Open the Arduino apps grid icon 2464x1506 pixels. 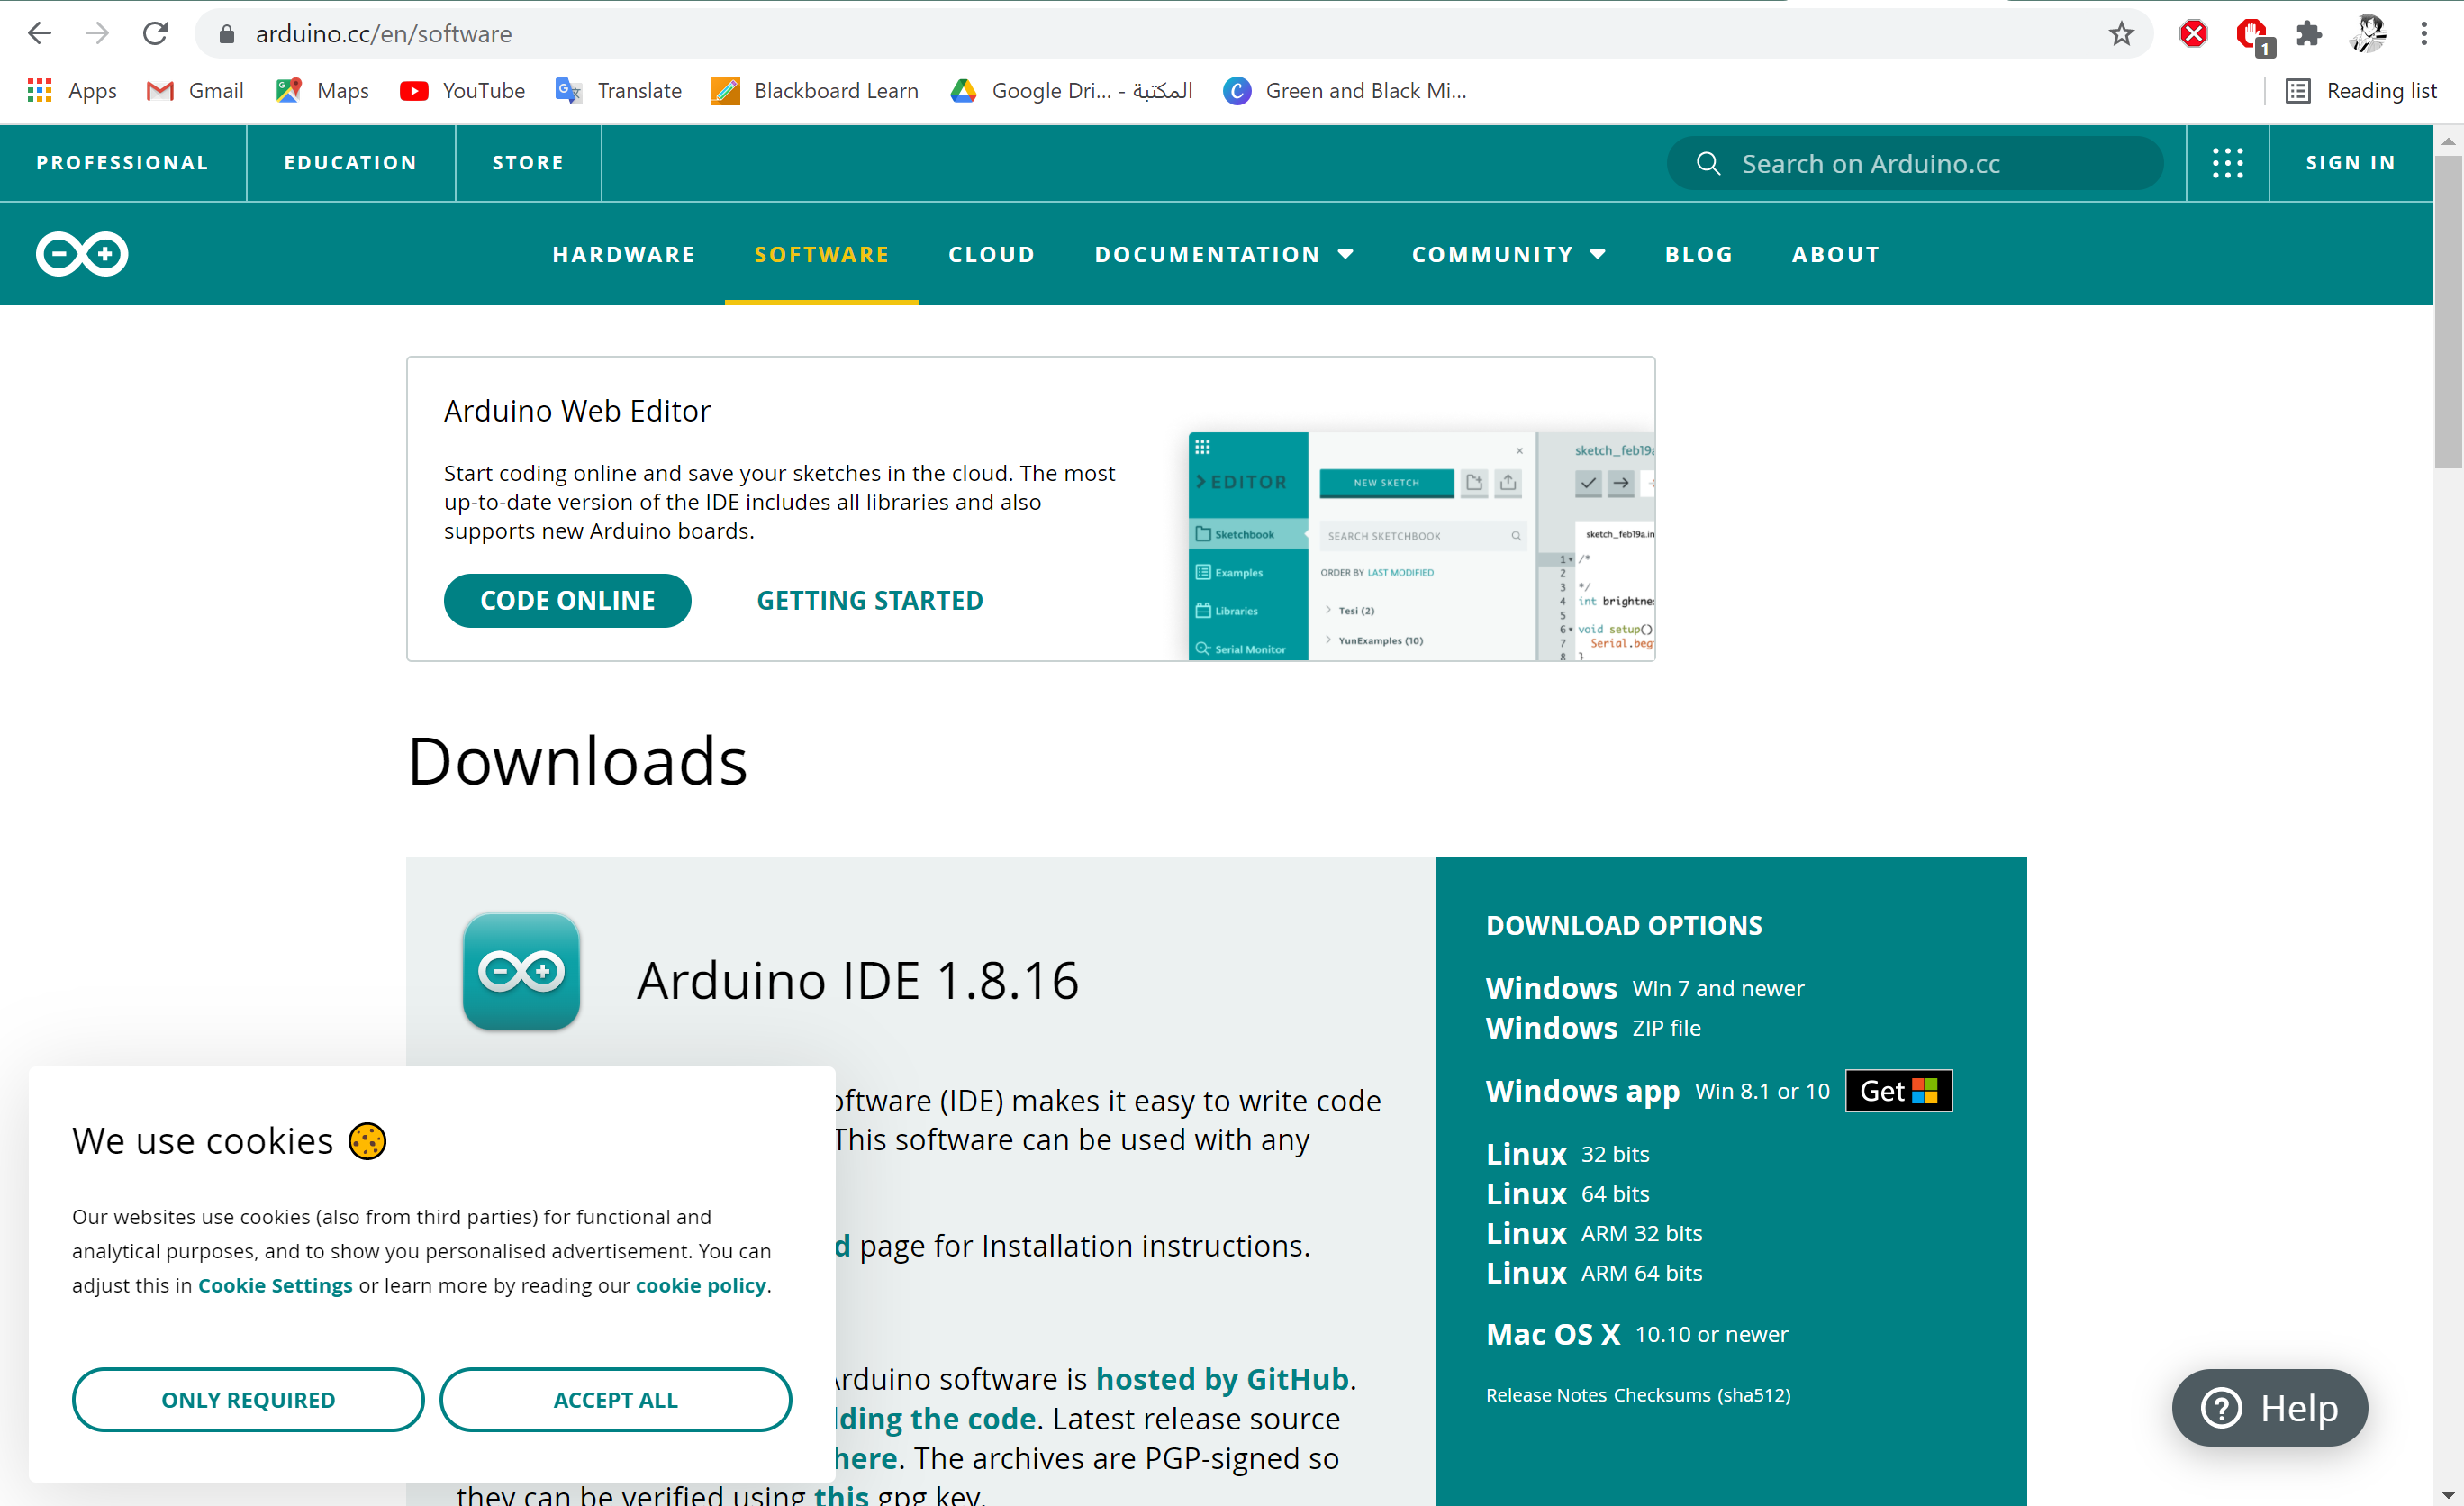(2227, 163)
